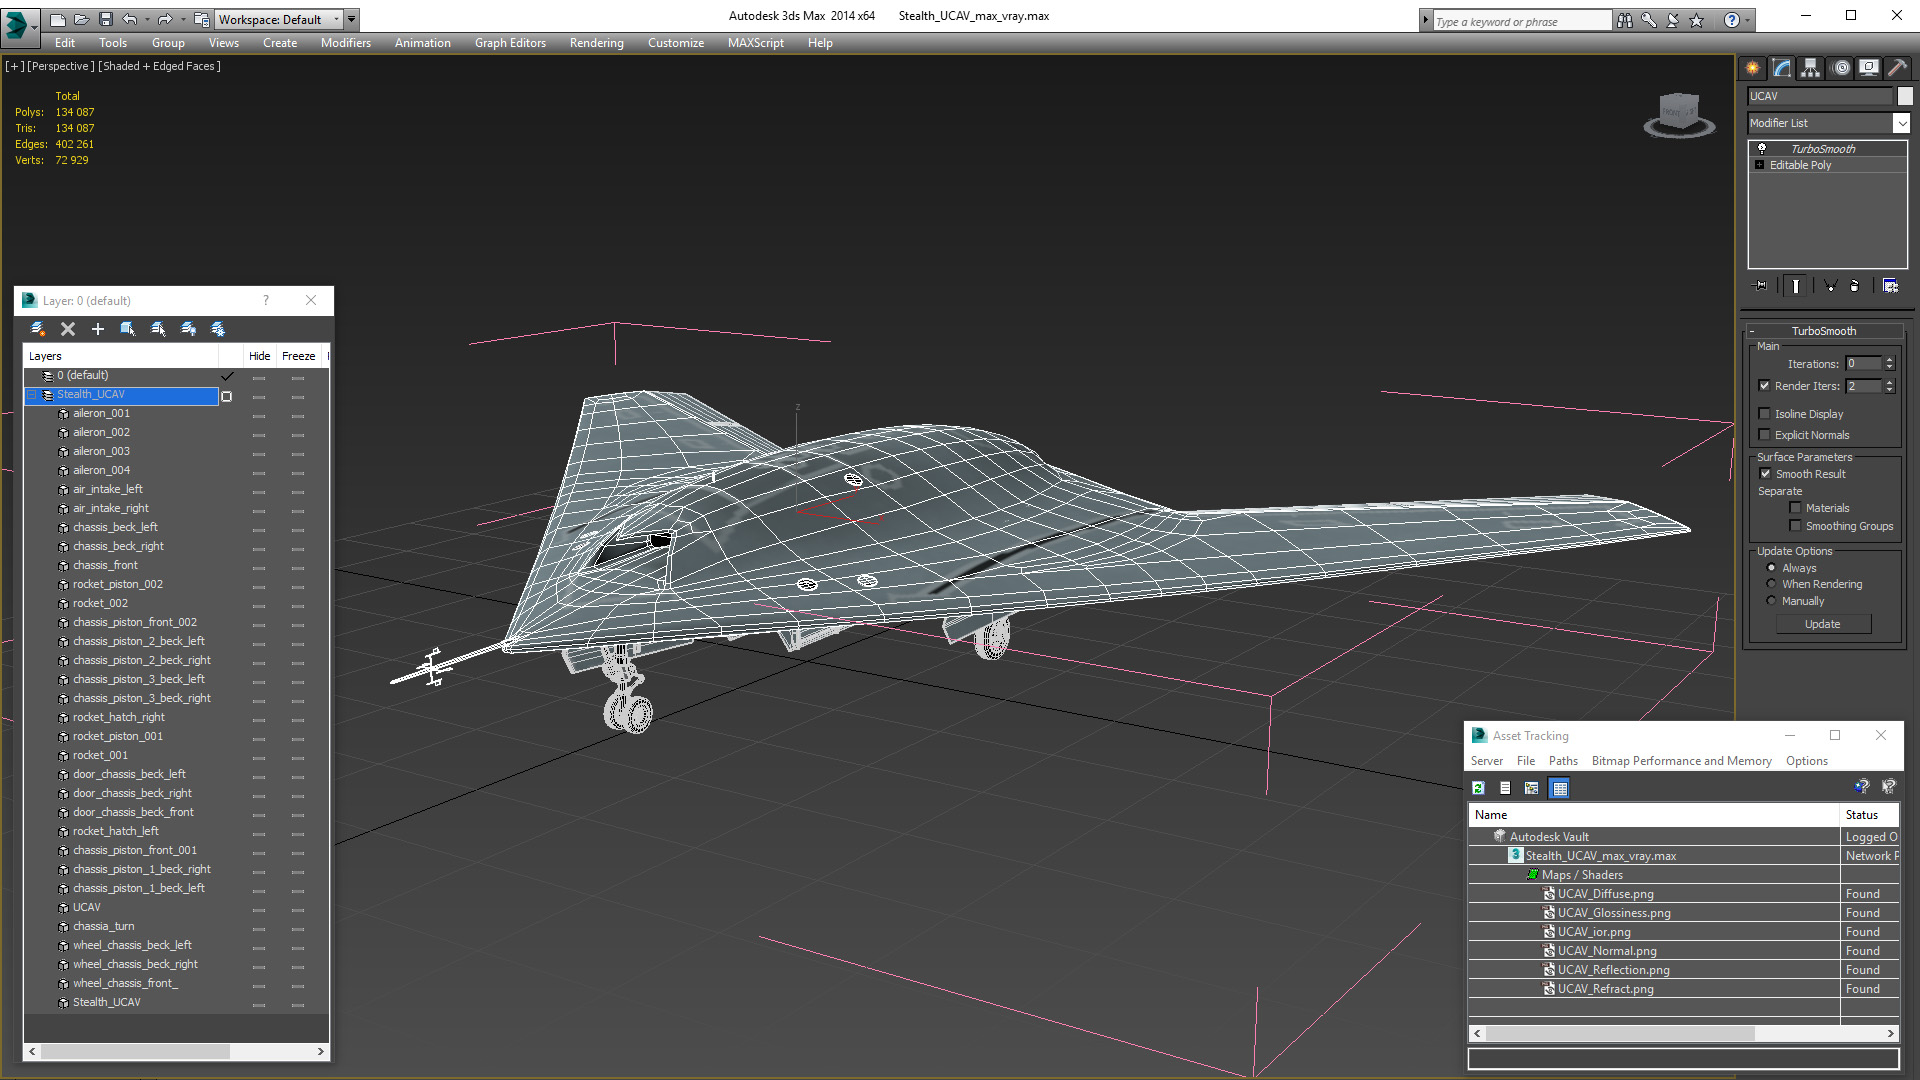
Task: Open the Graph Editors menu
Action: pos(510,43)
